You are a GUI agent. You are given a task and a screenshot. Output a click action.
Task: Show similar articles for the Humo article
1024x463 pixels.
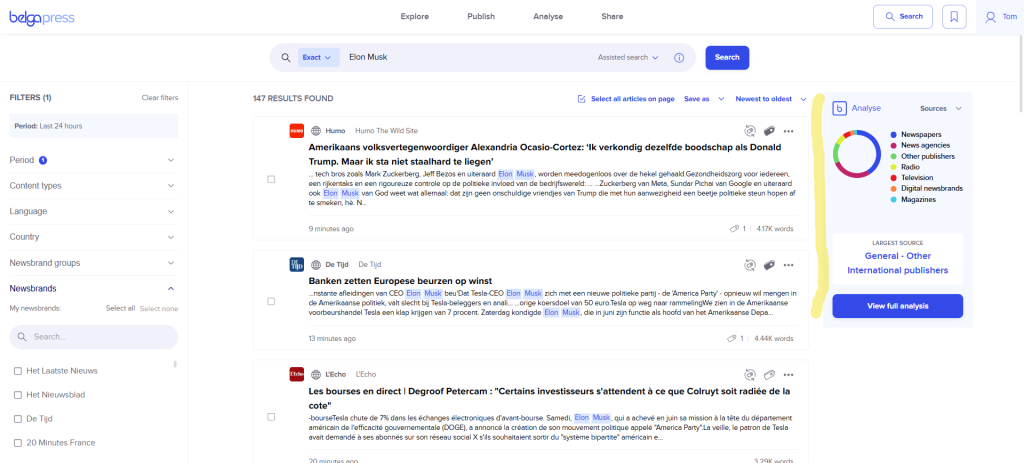[x=750, y=131]
